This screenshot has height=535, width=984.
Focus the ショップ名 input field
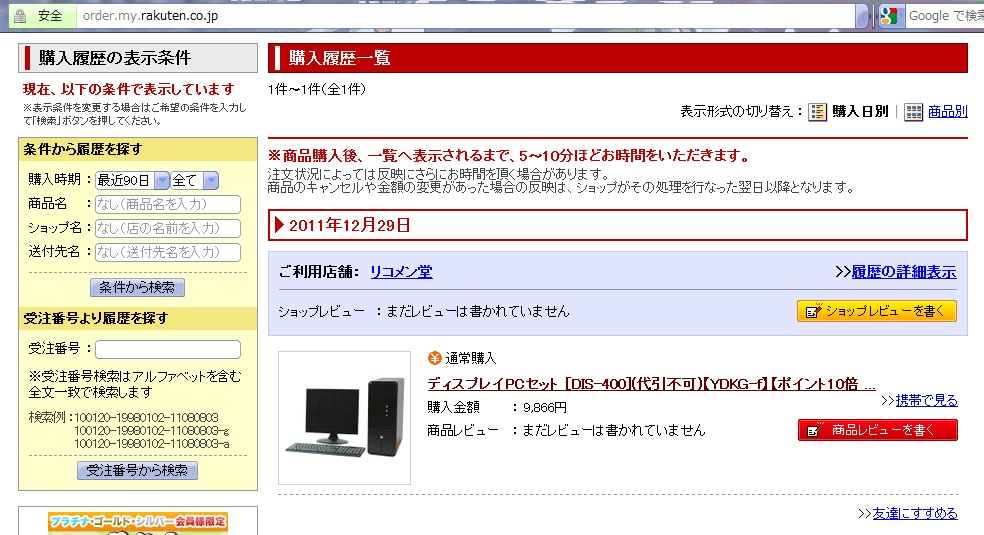pyautogui.click(x=168, y=228)
